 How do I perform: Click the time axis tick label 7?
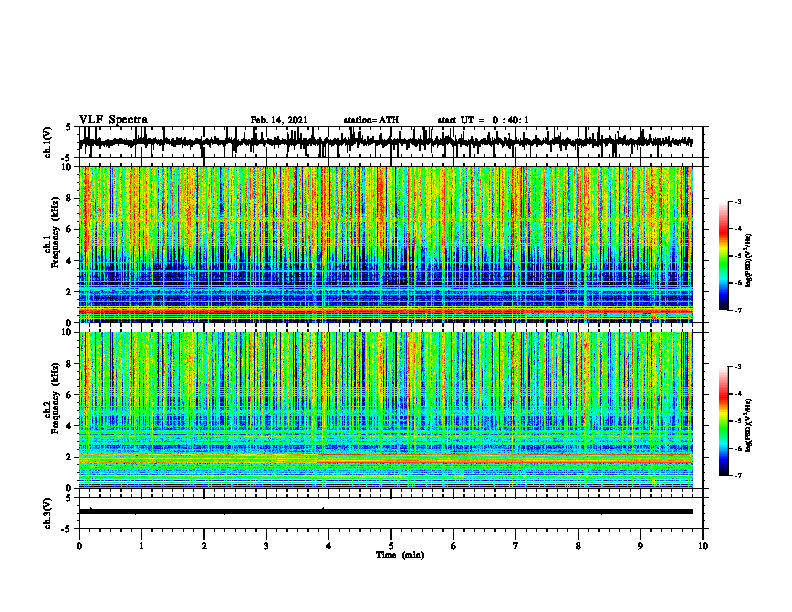point(516,546)
